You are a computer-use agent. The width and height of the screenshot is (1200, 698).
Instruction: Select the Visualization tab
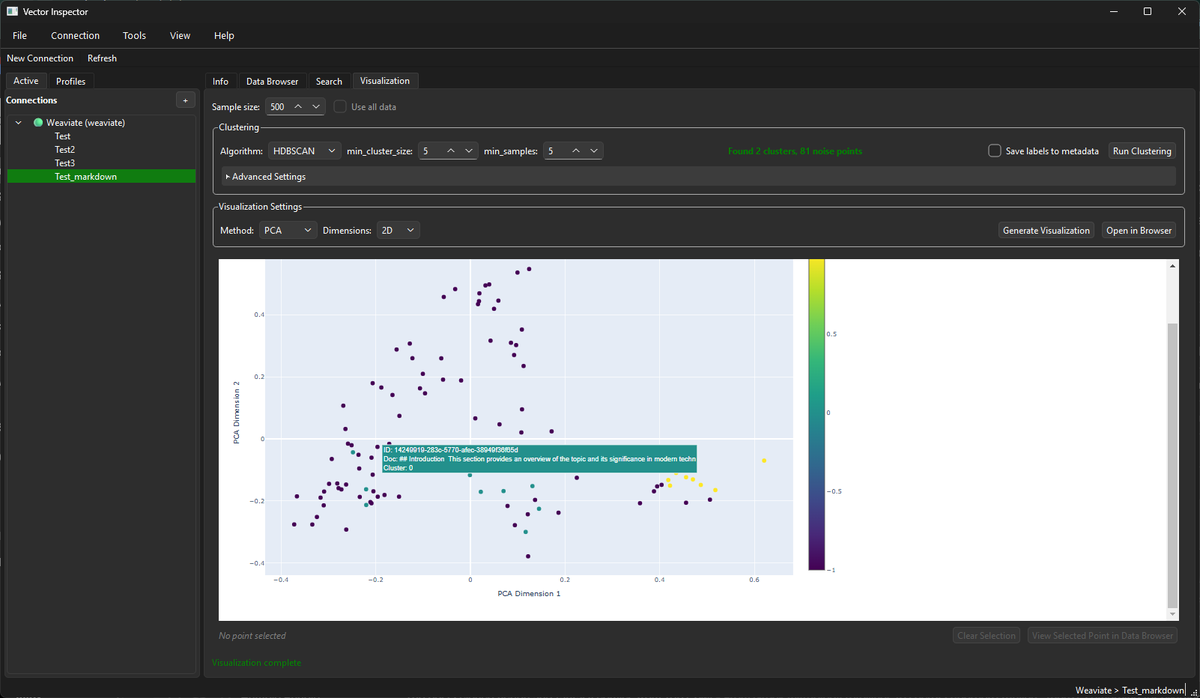click(x=385, y=81)
